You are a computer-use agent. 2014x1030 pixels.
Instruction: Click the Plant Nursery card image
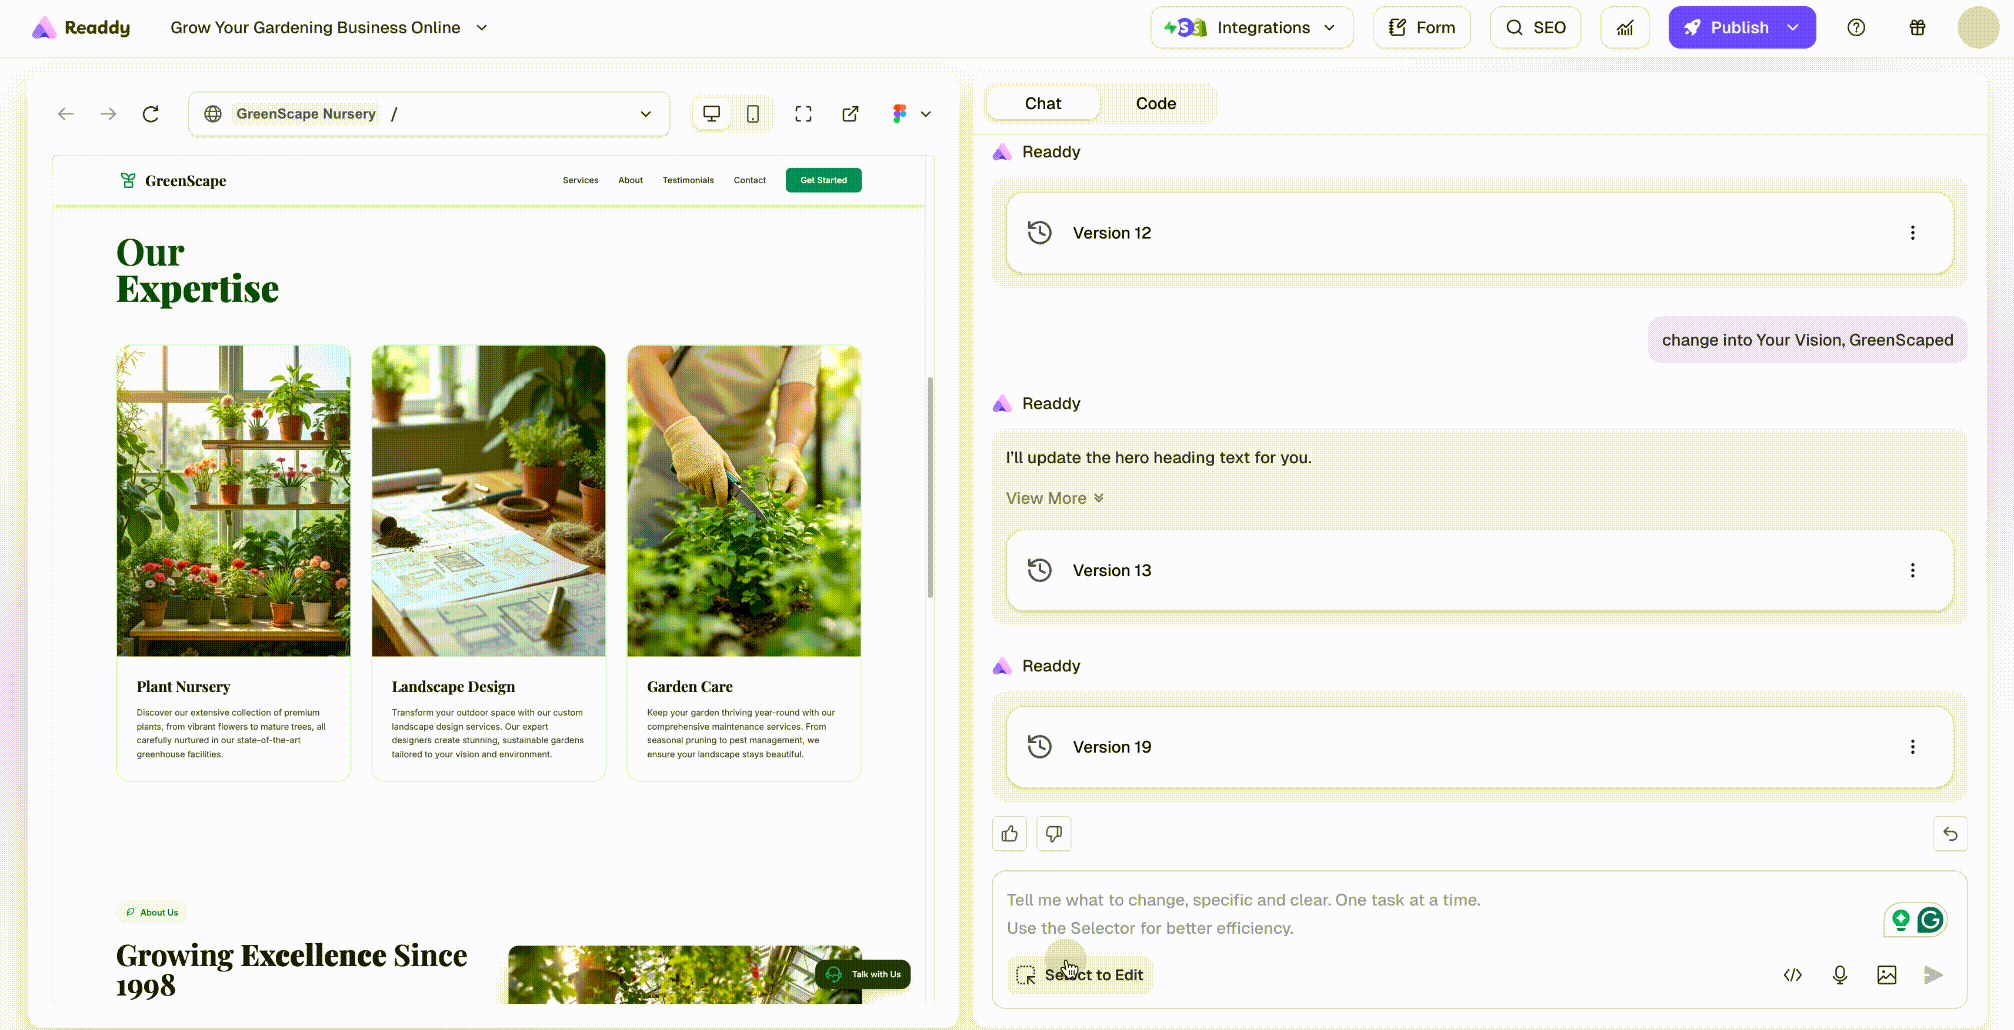[x=234, y=501]
